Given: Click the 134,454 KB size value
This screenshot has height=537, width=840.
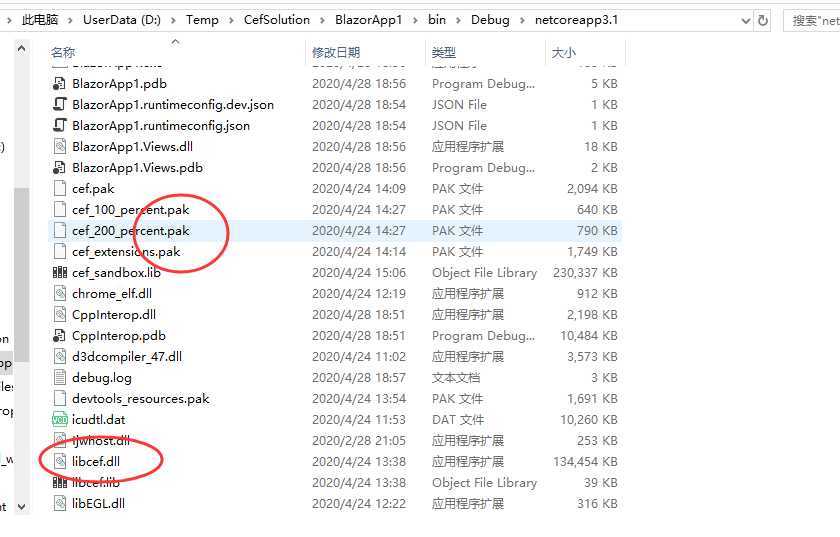Looking at the screenshot, I should [585, 461].
